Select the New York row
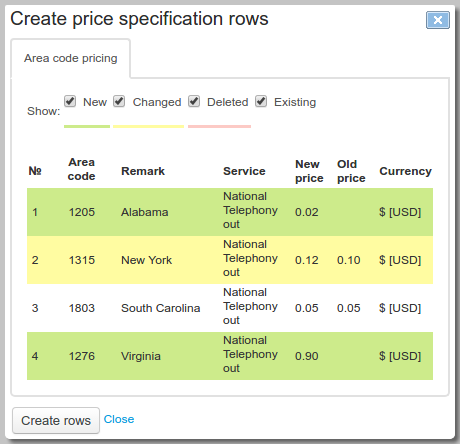 pos(230,260)
